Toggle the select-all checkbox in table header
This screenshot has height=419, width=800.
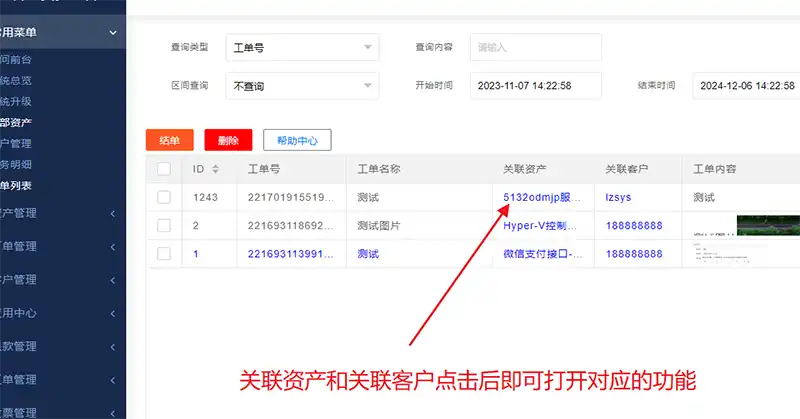164,169
